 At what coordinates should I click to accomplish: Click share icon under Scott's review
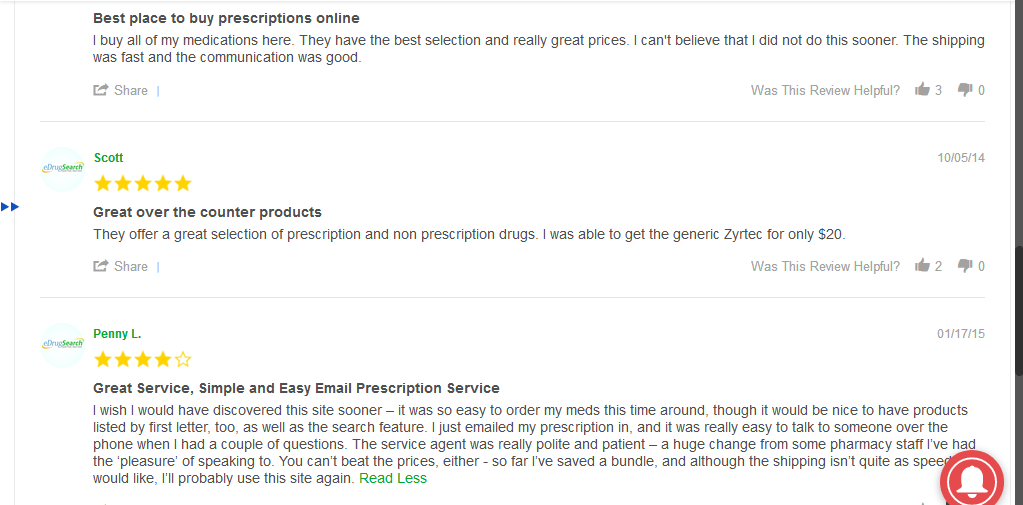click(100, 266)
